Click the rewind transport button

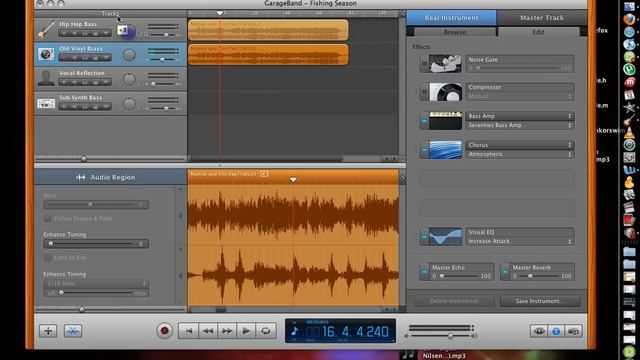pos(208,331)
